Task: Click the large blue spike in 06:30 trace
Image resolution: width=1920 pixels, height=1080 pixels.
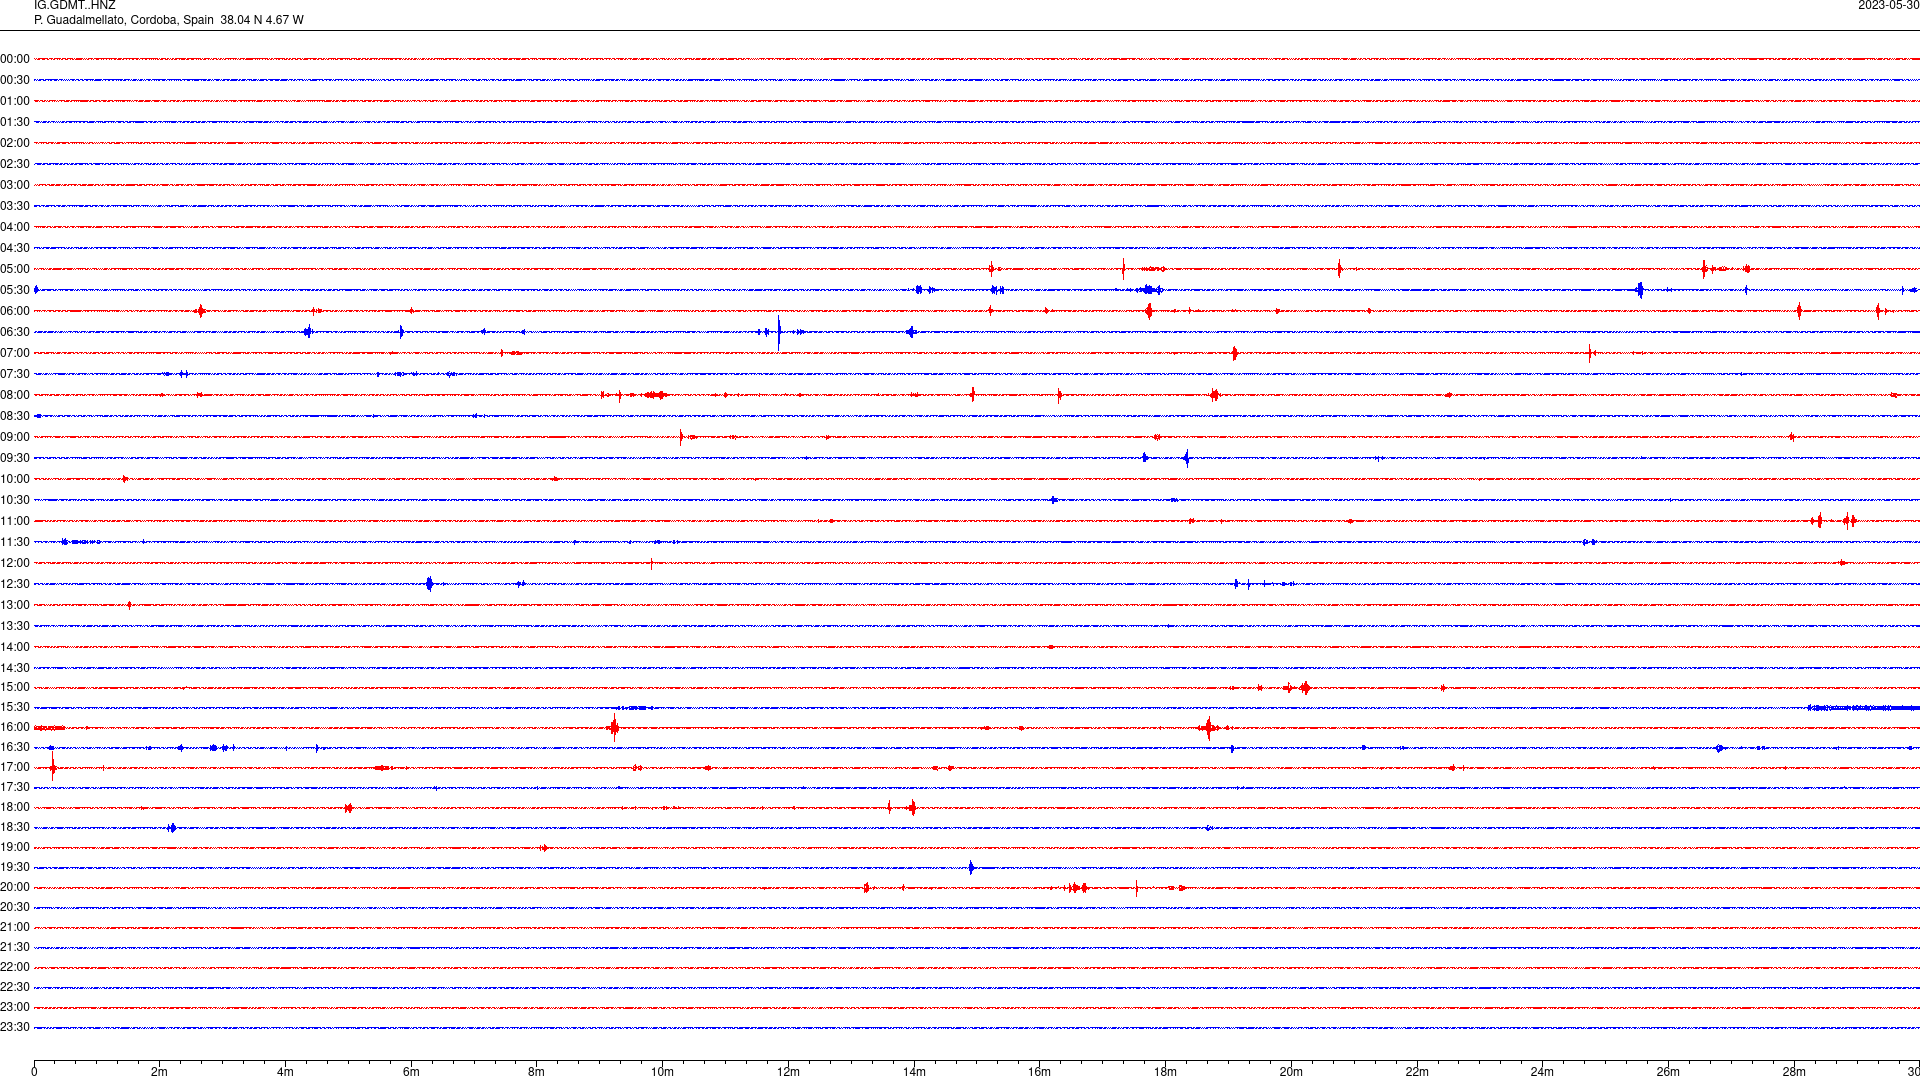Action: tap(779, 332)
